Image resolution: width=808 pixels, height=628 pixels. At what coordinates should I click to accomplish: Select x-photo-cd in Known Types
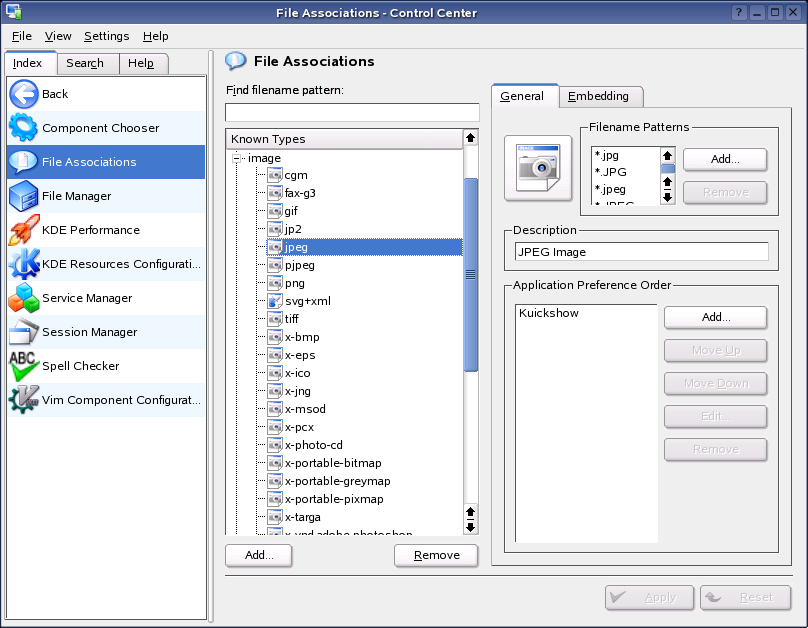[314, 445]
